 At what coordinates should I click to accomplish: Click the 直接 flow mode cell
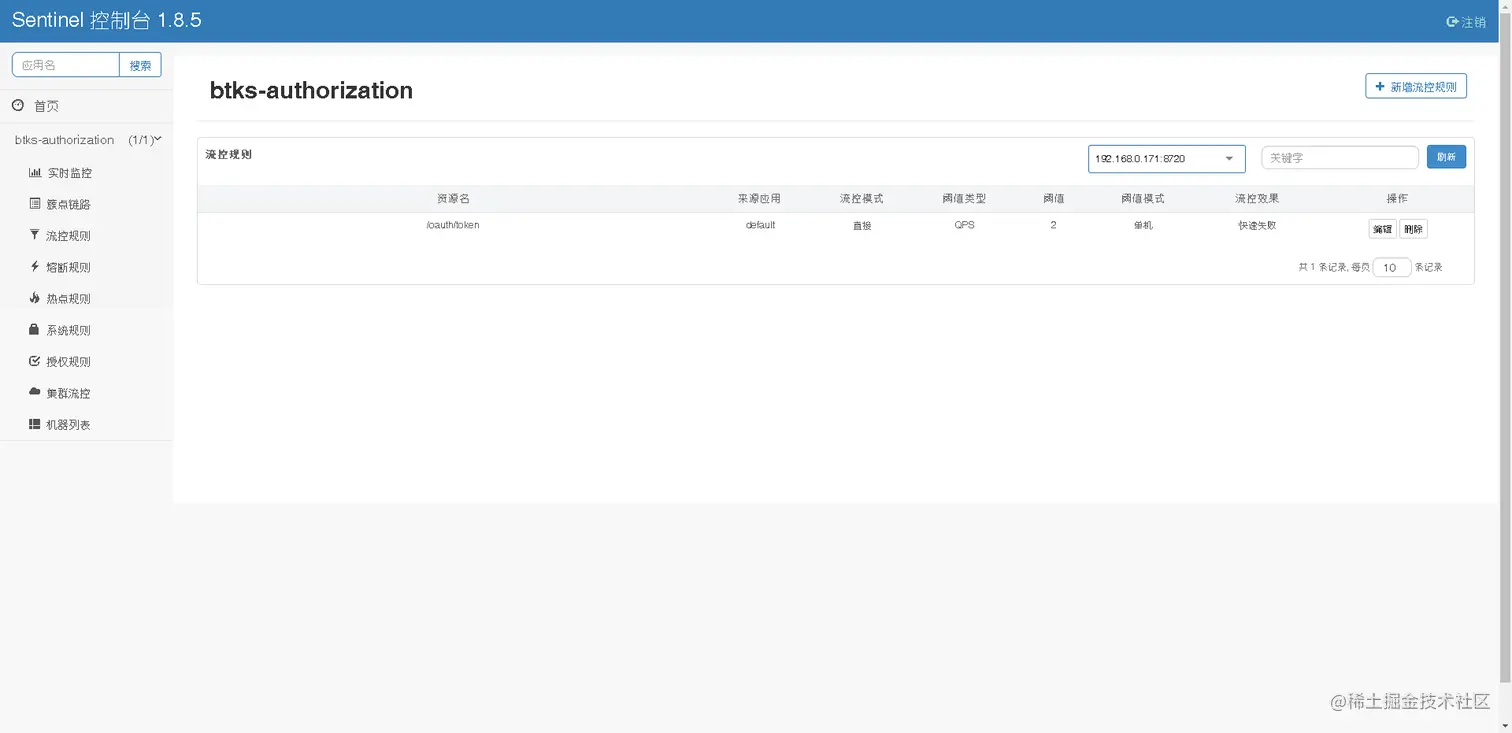(862, 225)
